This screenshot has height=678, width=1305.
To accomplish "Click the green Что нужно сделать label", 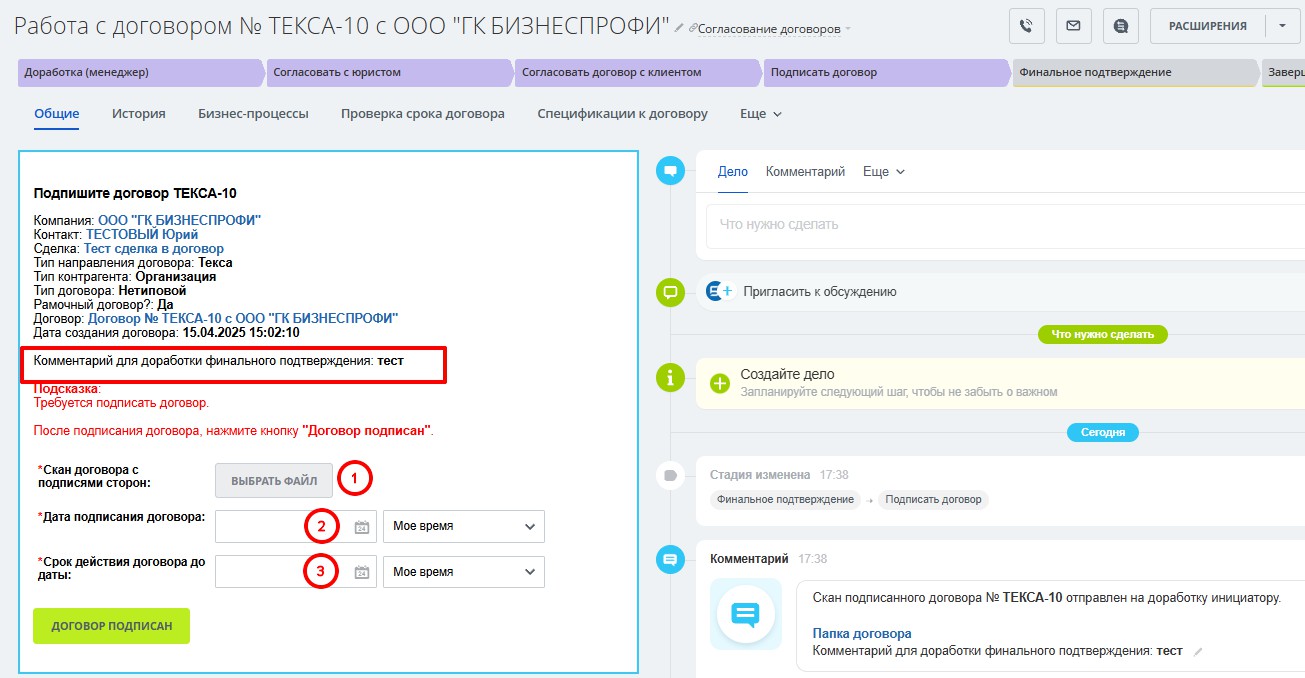I will click(x=1103, y=334).
